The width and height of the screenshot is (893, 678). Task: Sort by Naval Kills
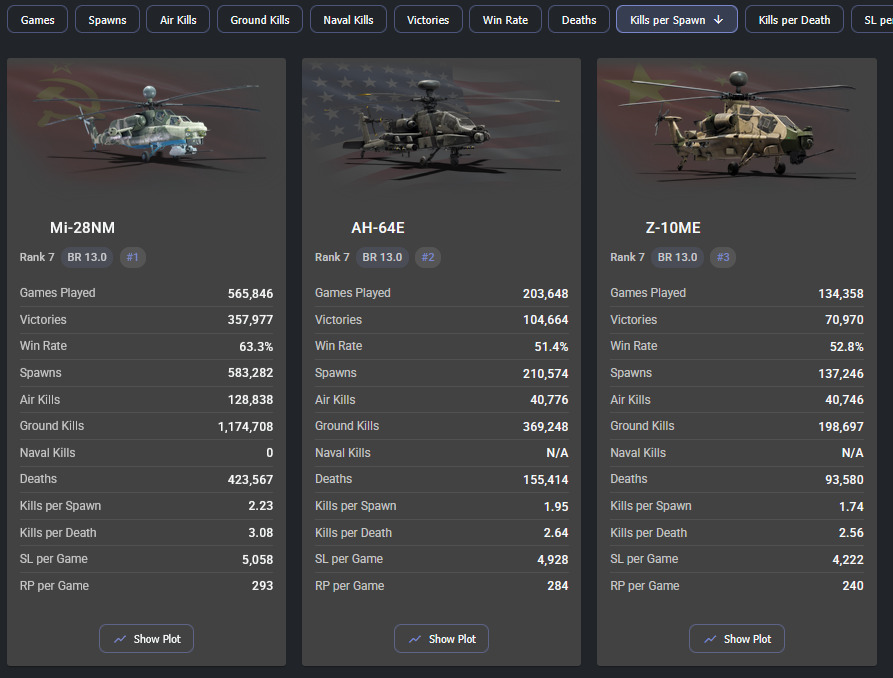[x=348, y=20]
